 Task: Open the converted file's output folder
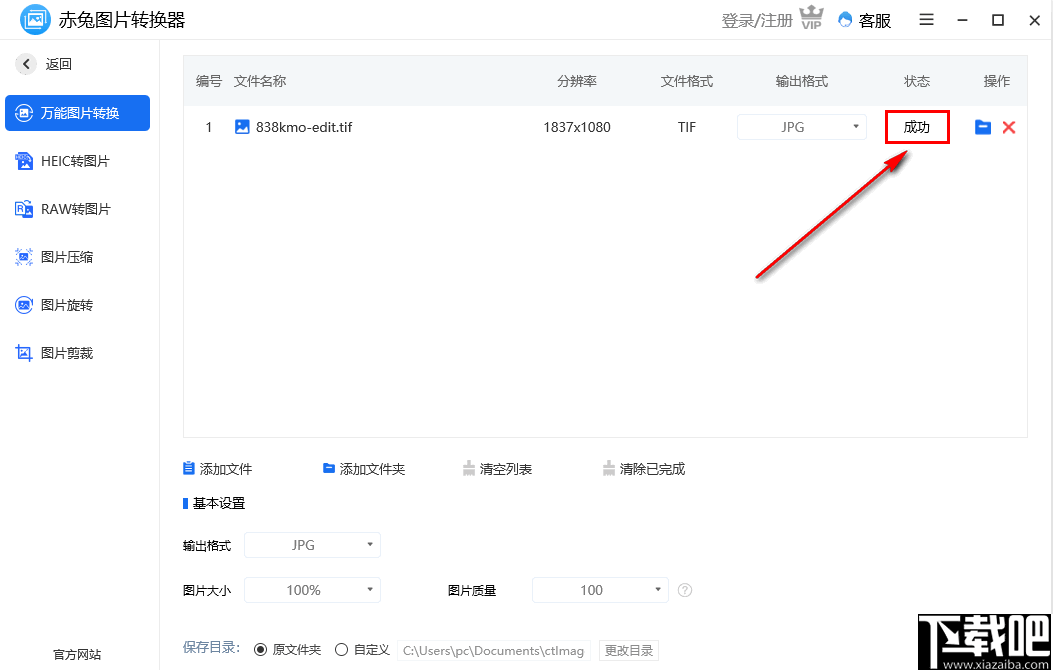[982, 127]
